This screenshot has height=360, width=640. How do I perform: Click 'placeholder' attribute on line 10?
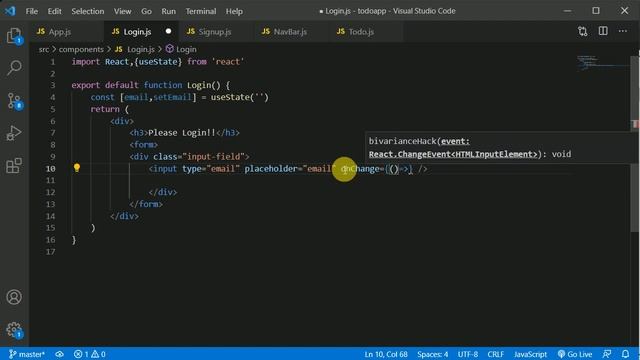click(271, 169)
